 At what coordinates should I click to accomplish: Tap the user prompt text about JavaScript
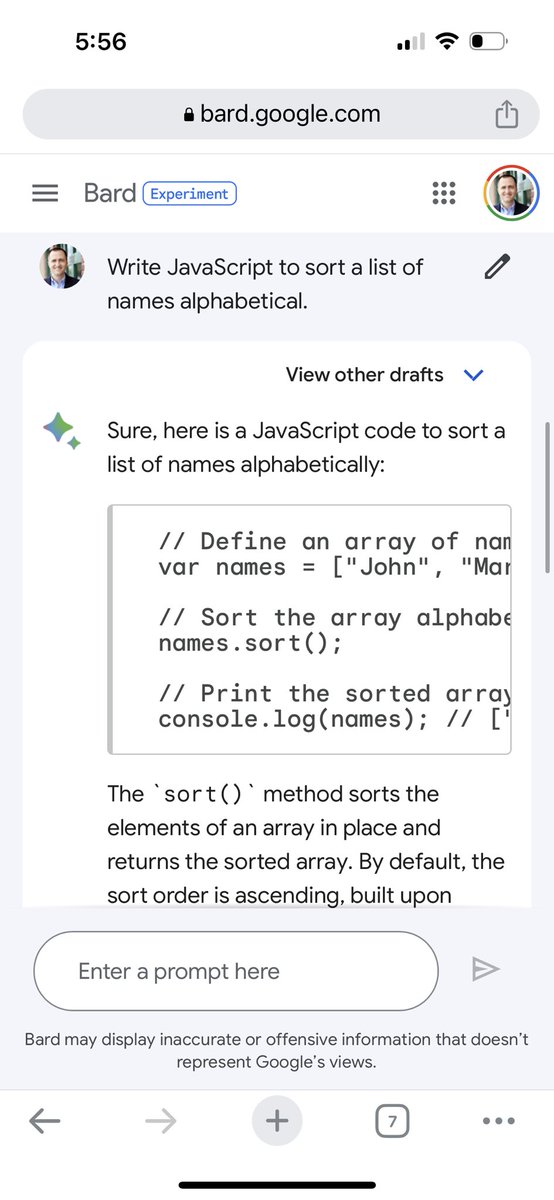tap(265, 283)
